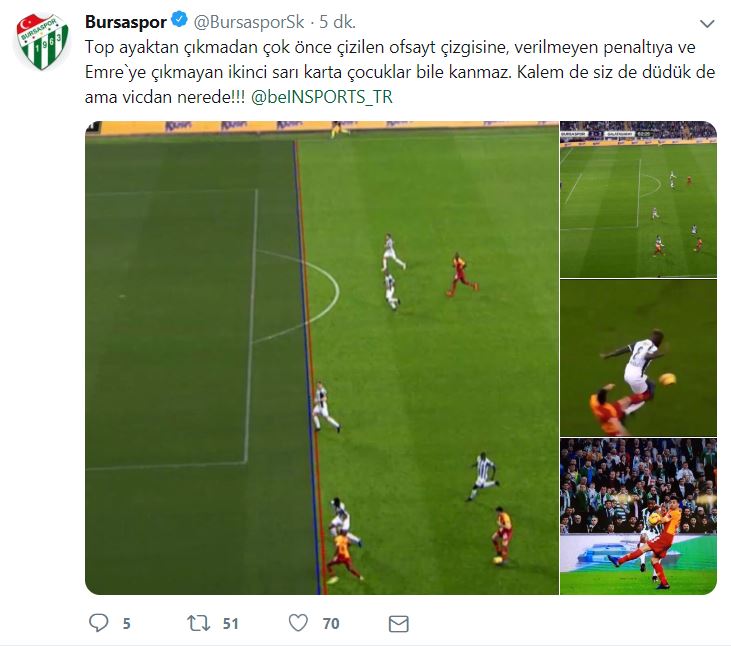Click the blue offside line in image

(307, 364)
